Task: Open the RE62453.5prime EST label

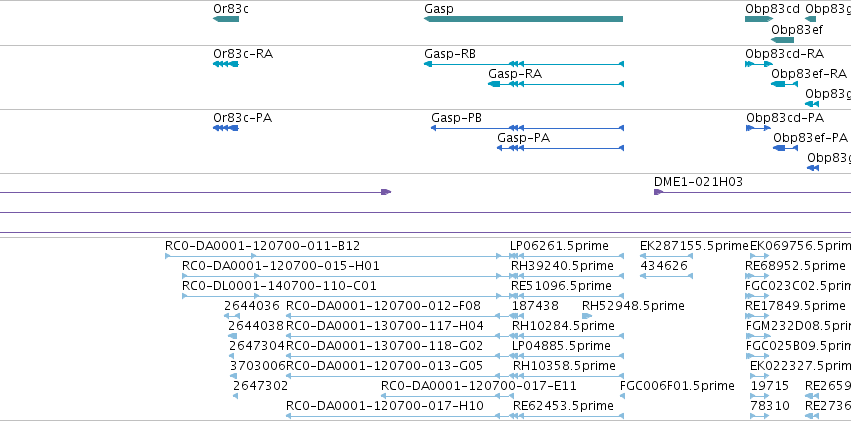Action: 563,405
